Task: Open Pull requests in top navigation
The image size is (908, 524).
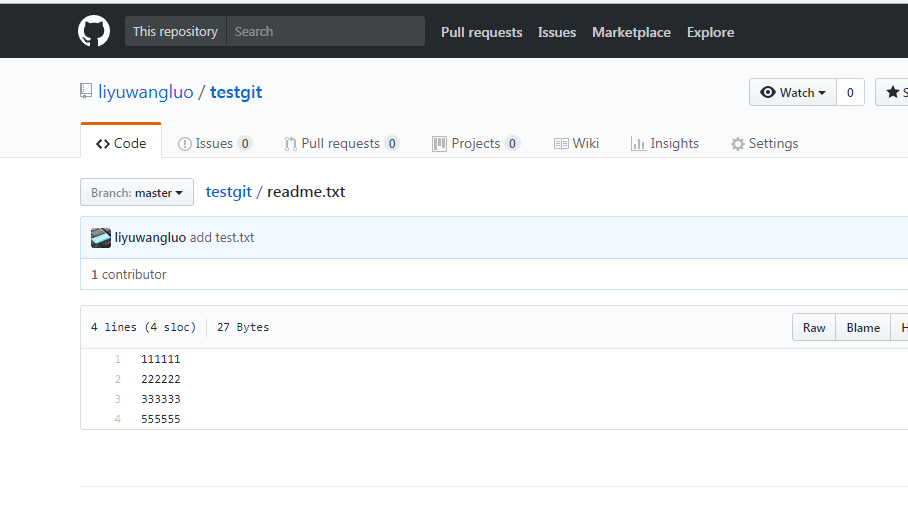Action: [x=482, y=32]
